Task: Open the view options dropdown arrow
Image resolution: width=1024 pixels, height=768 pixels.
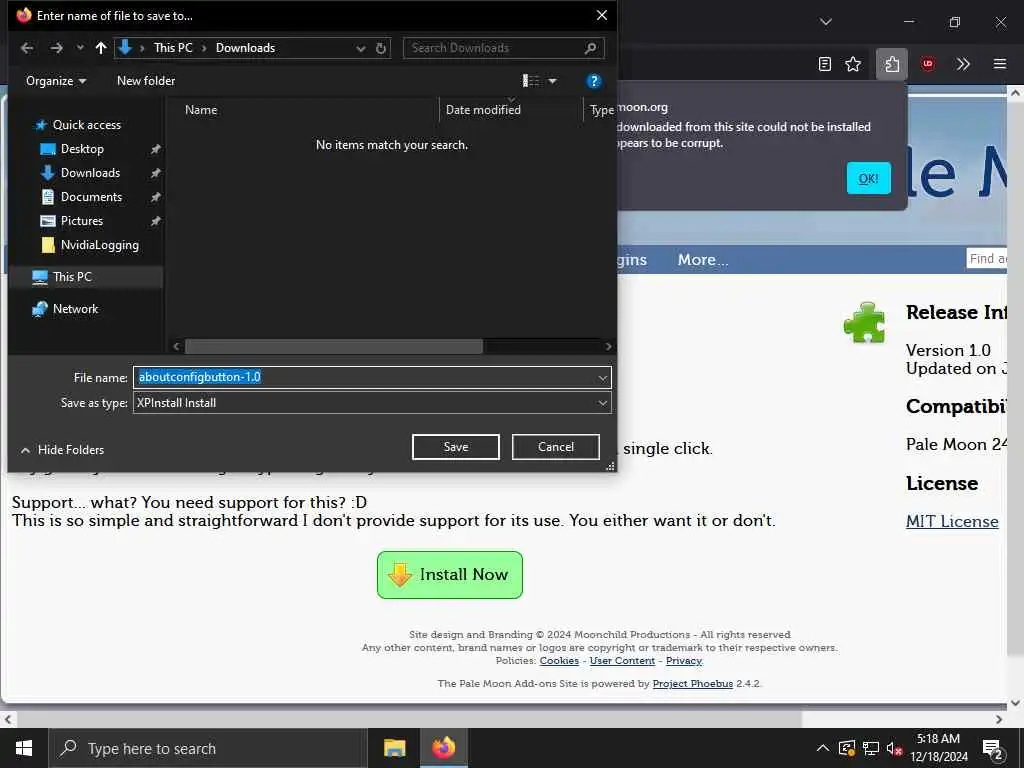Action: (552, 81)
